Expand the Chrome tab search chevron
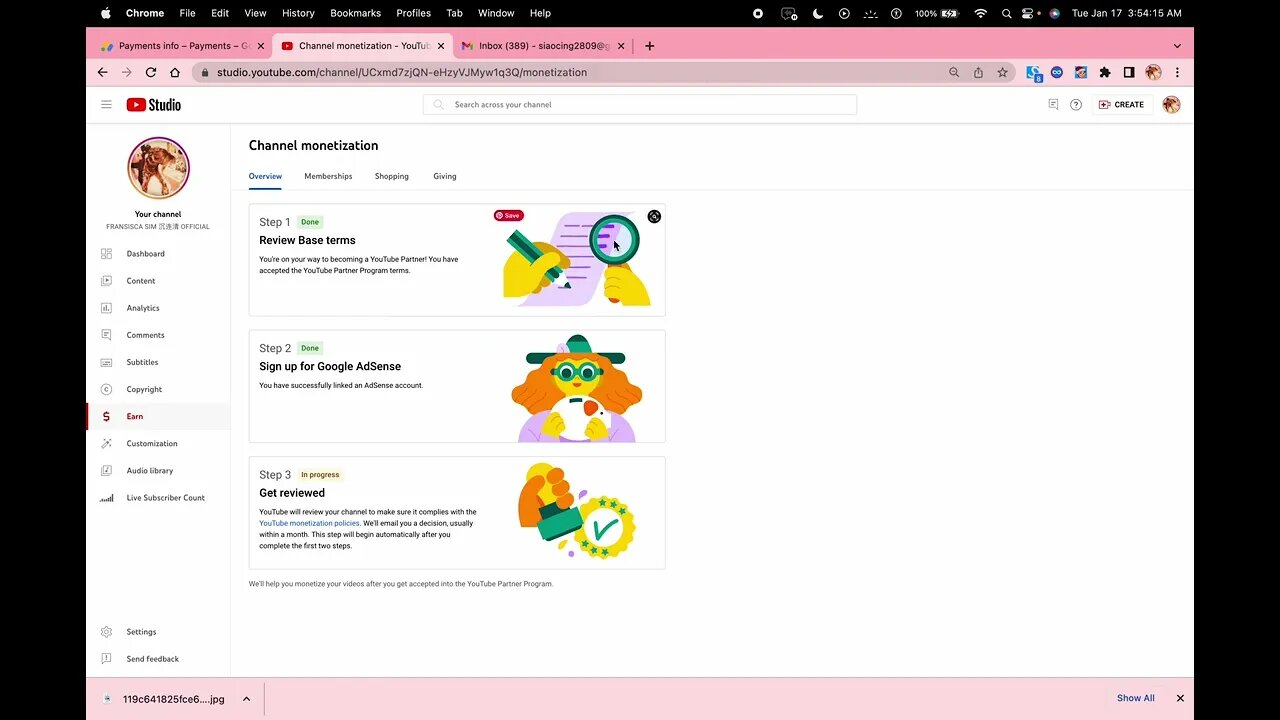 point(1177,46)
